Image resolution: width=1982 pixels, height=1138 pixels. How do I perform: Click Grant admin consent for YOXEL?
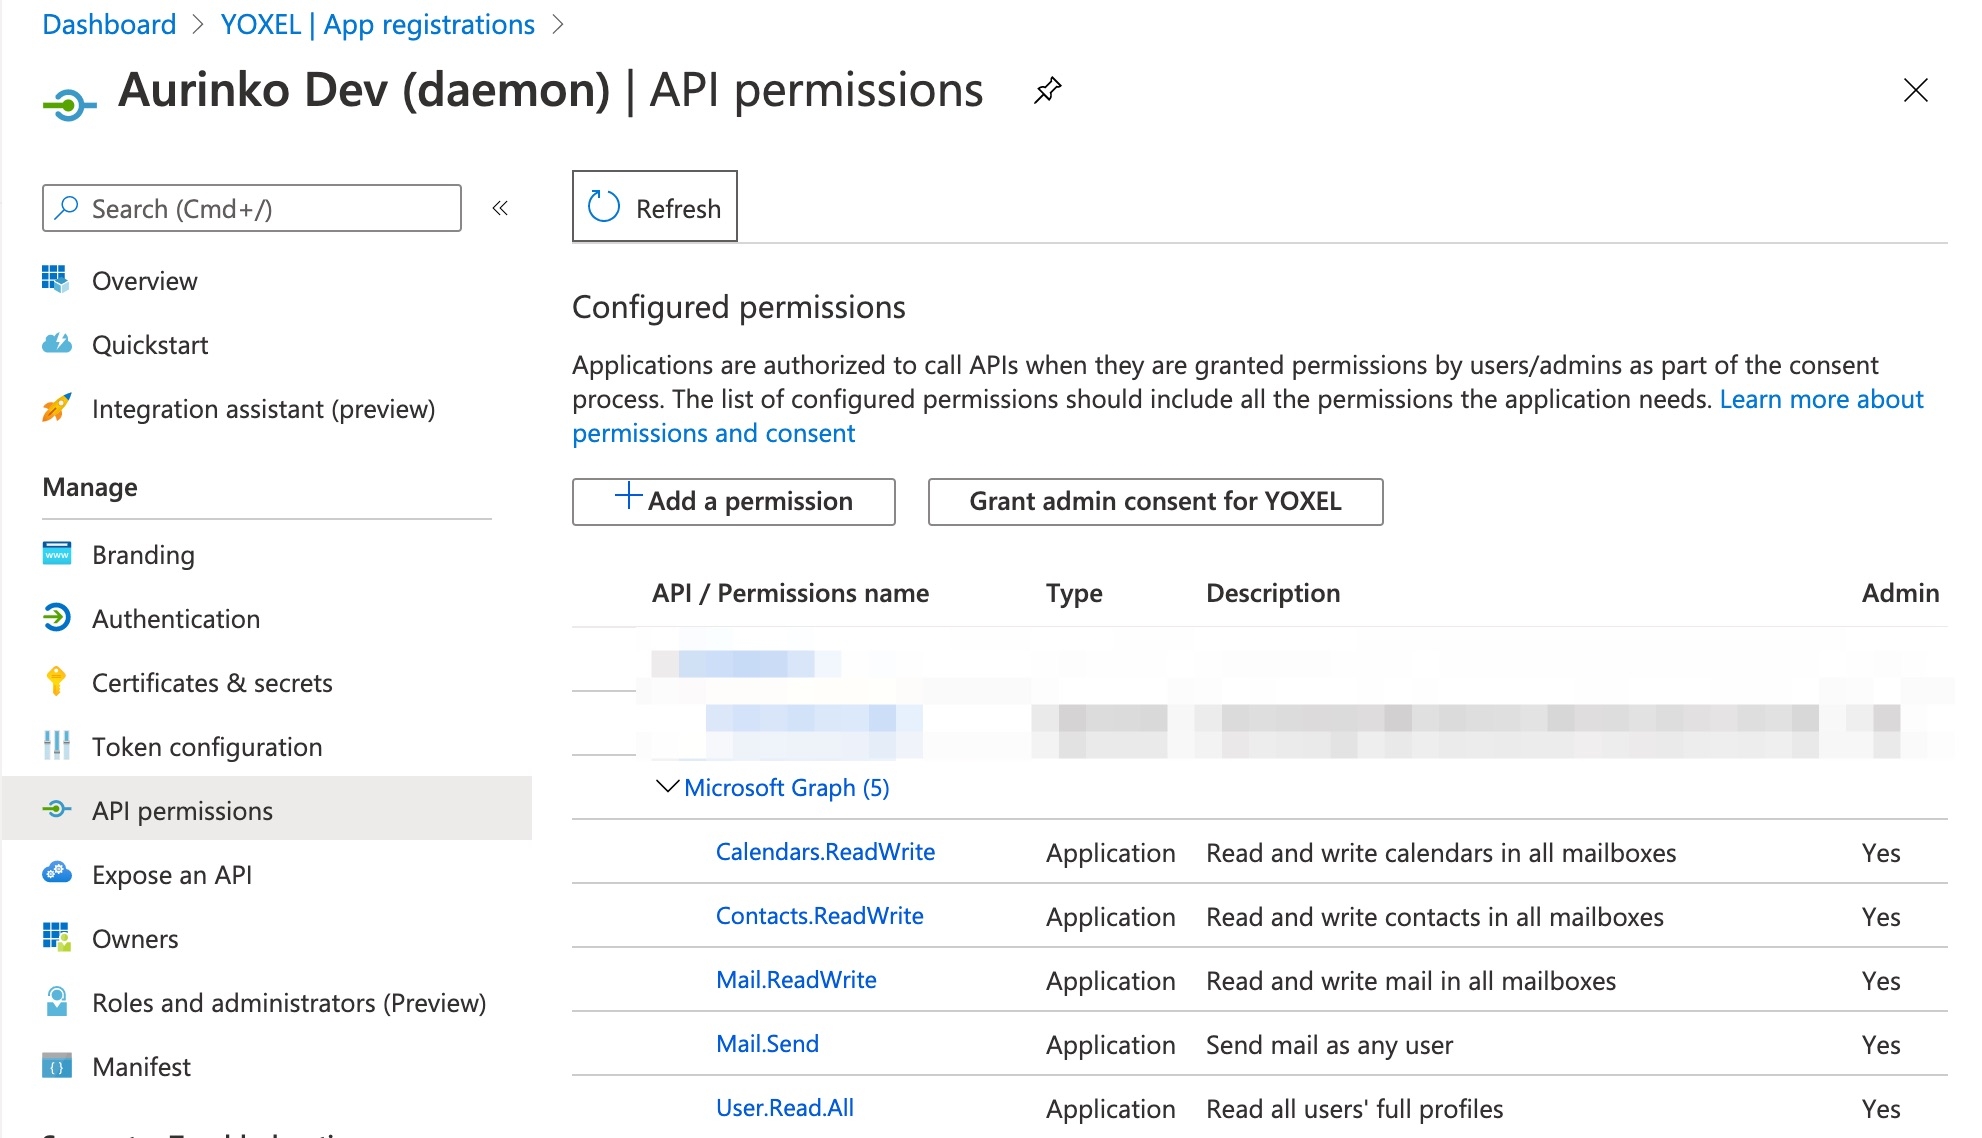click(1155, 501)
